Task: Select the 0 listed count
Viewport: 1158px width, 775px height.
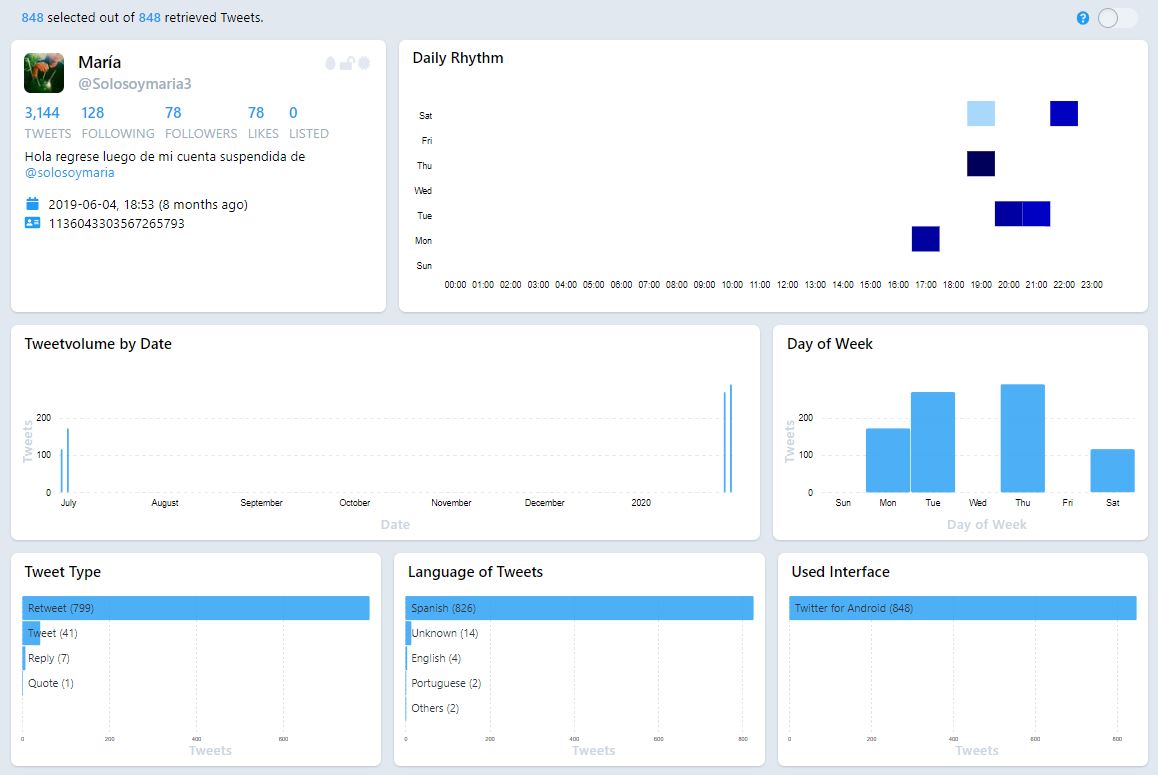Action: [x=293, y=113]
